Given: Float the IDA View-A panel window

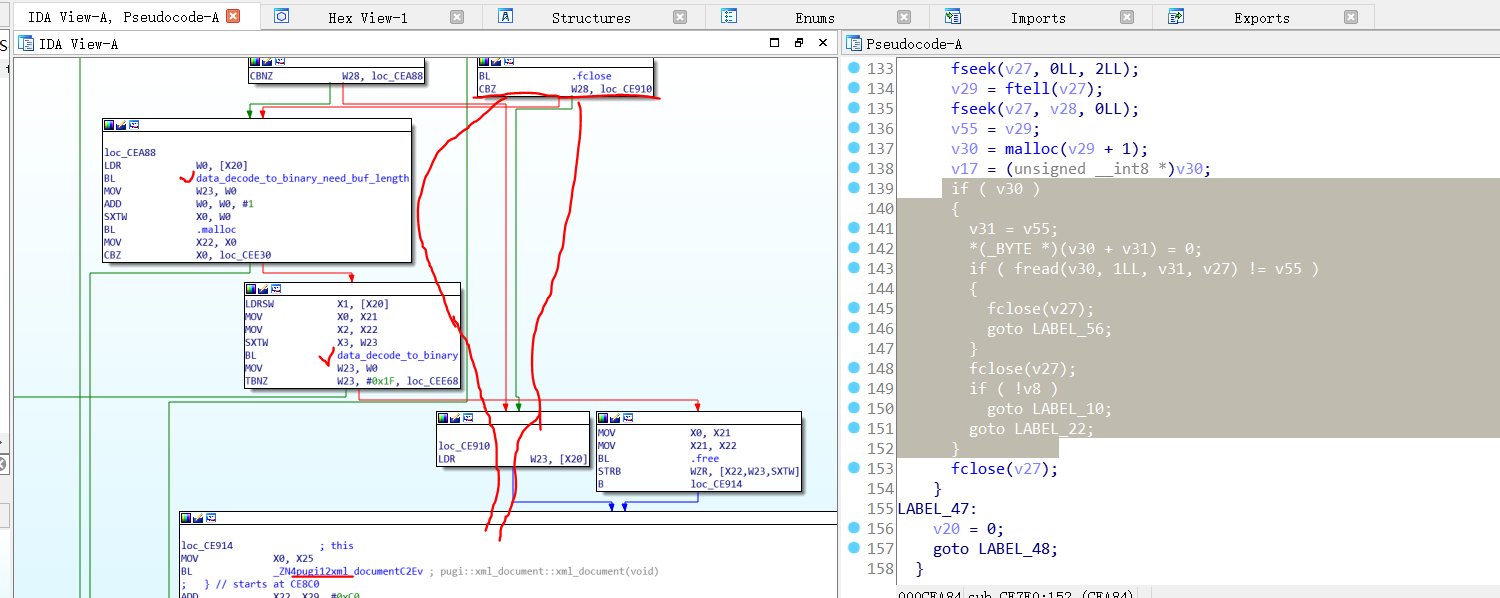Looking at the screenshot, I should (799, 43).
